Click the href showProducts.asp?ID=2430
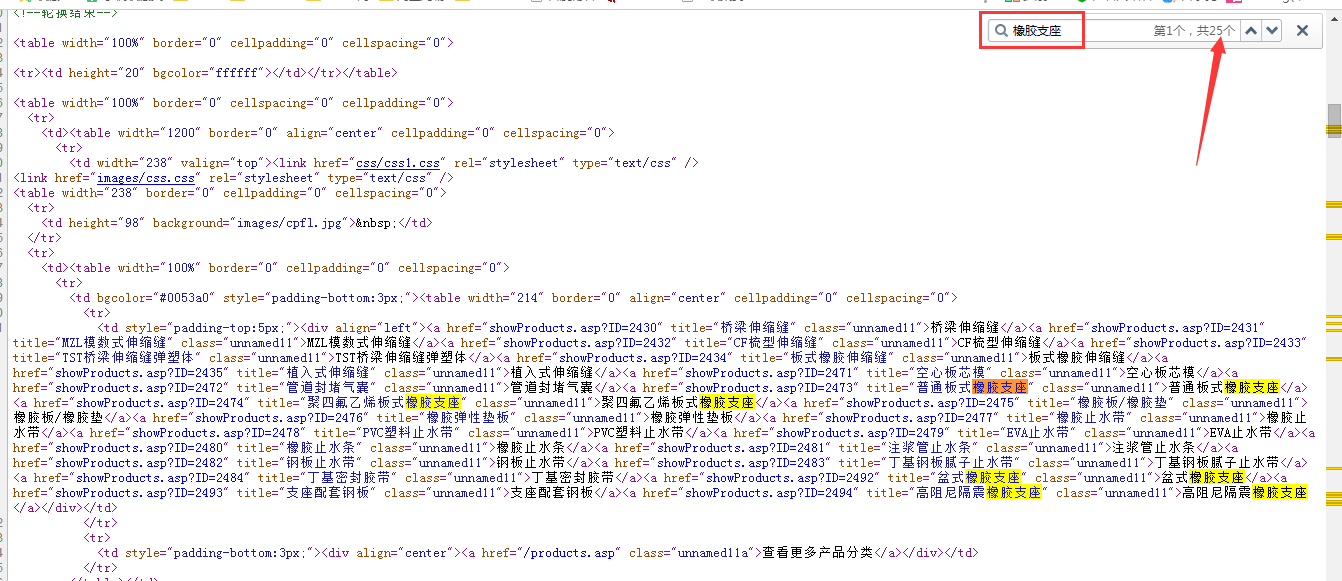Image resolution: width=1342 pixels, height=581 pixels. coord(573,328)
